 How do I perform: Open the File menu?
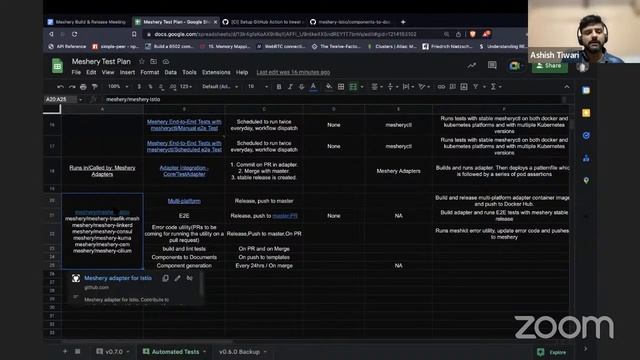(76, 72)
